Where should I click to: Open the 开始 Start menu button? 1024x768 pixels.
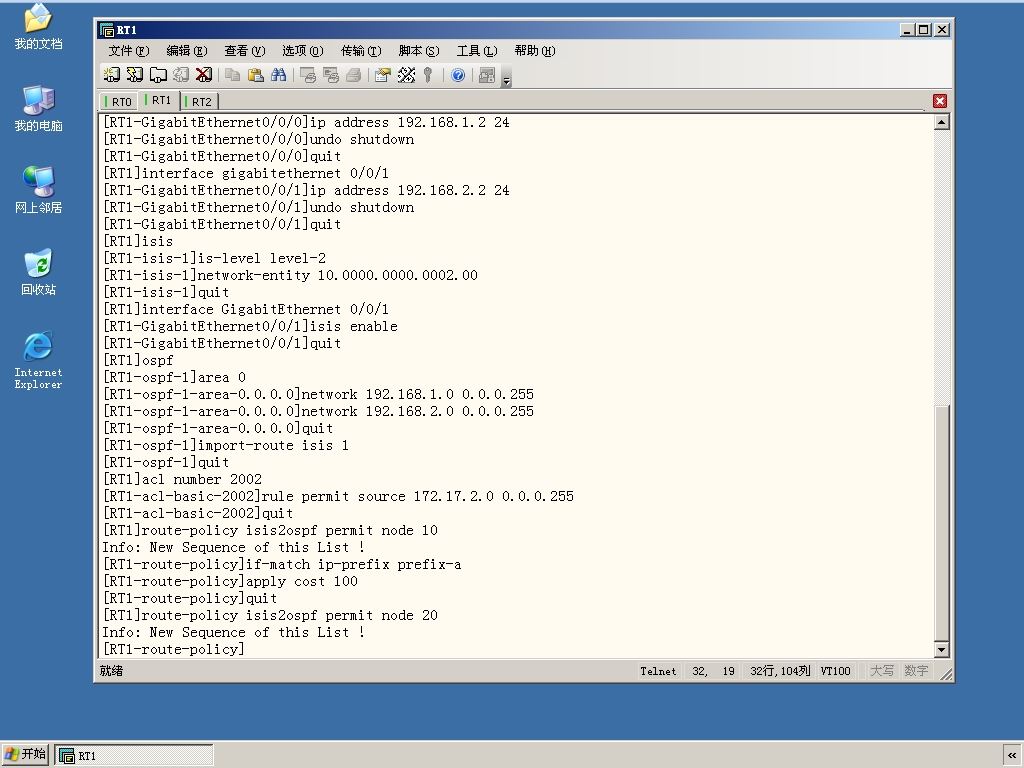pyautogui.click(x=25, y=755)
